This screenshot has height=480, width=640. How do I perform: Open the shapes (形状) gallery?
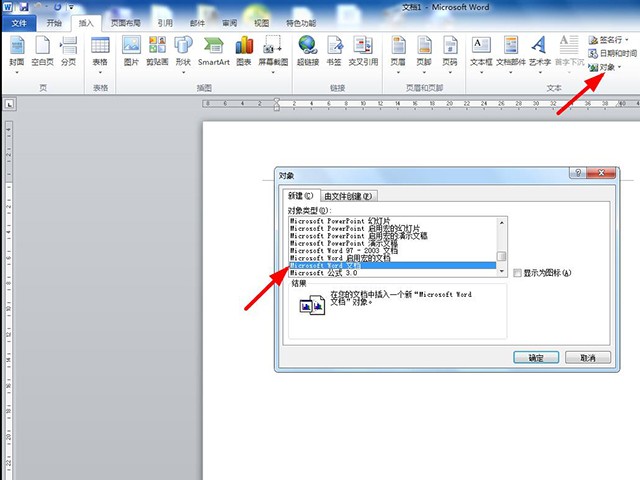click(x=183, y=51)
